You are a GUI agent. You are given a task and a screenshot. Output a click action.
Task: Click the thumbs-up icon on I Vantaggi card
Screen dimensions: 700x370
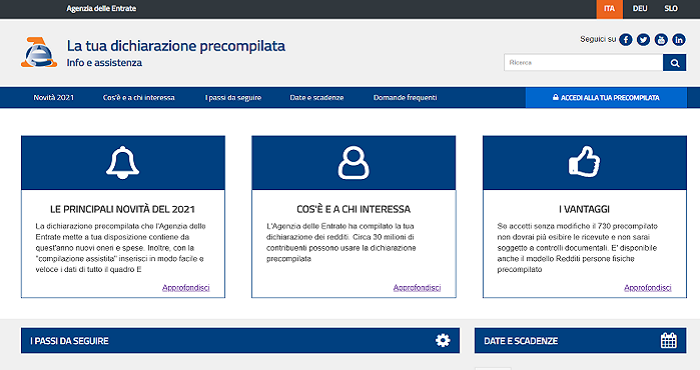584,162
